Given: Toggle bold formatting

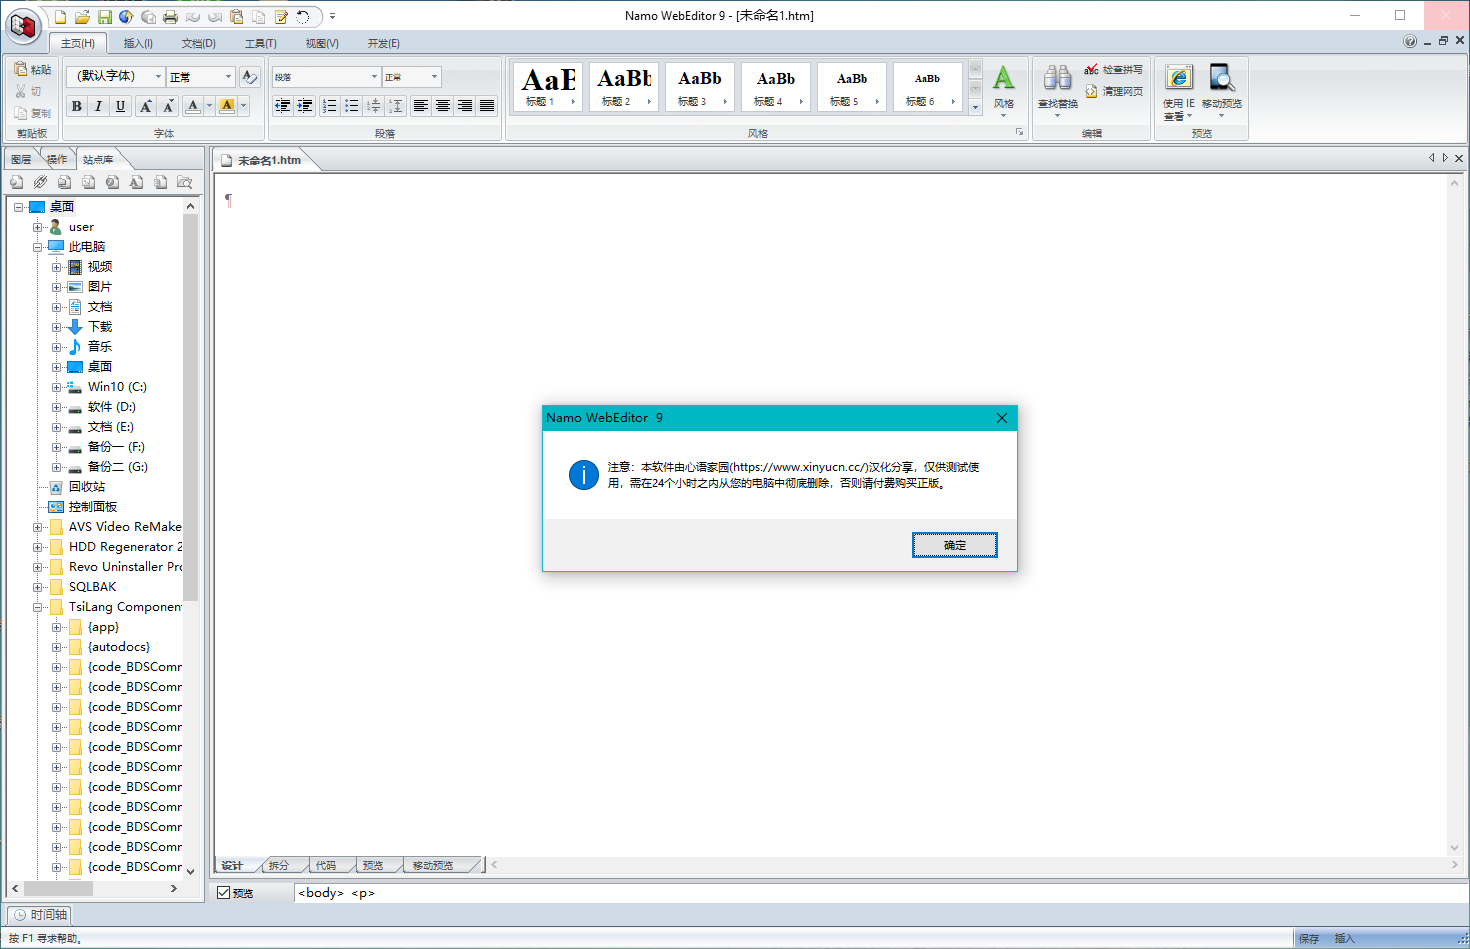Looking at the screenshot, I should [x=77, y=106].
